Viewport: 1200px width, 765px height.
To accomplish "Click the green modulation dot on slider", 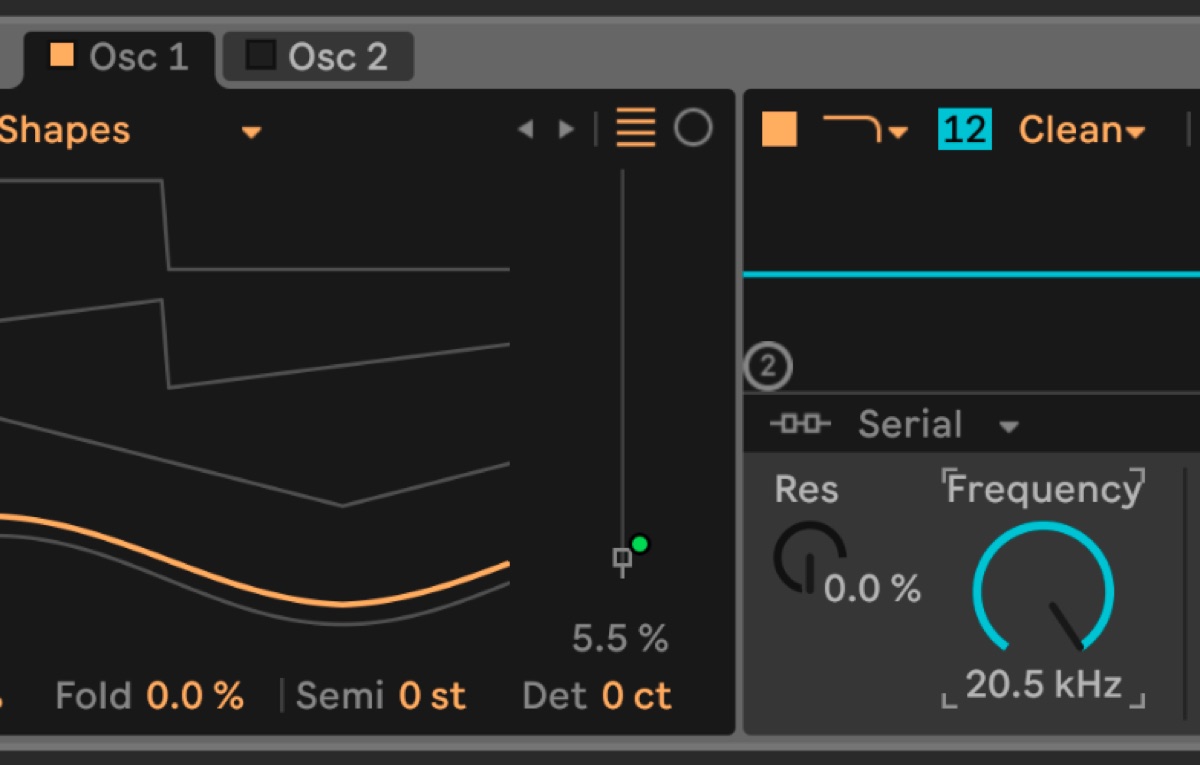I will tap(640, 544).
